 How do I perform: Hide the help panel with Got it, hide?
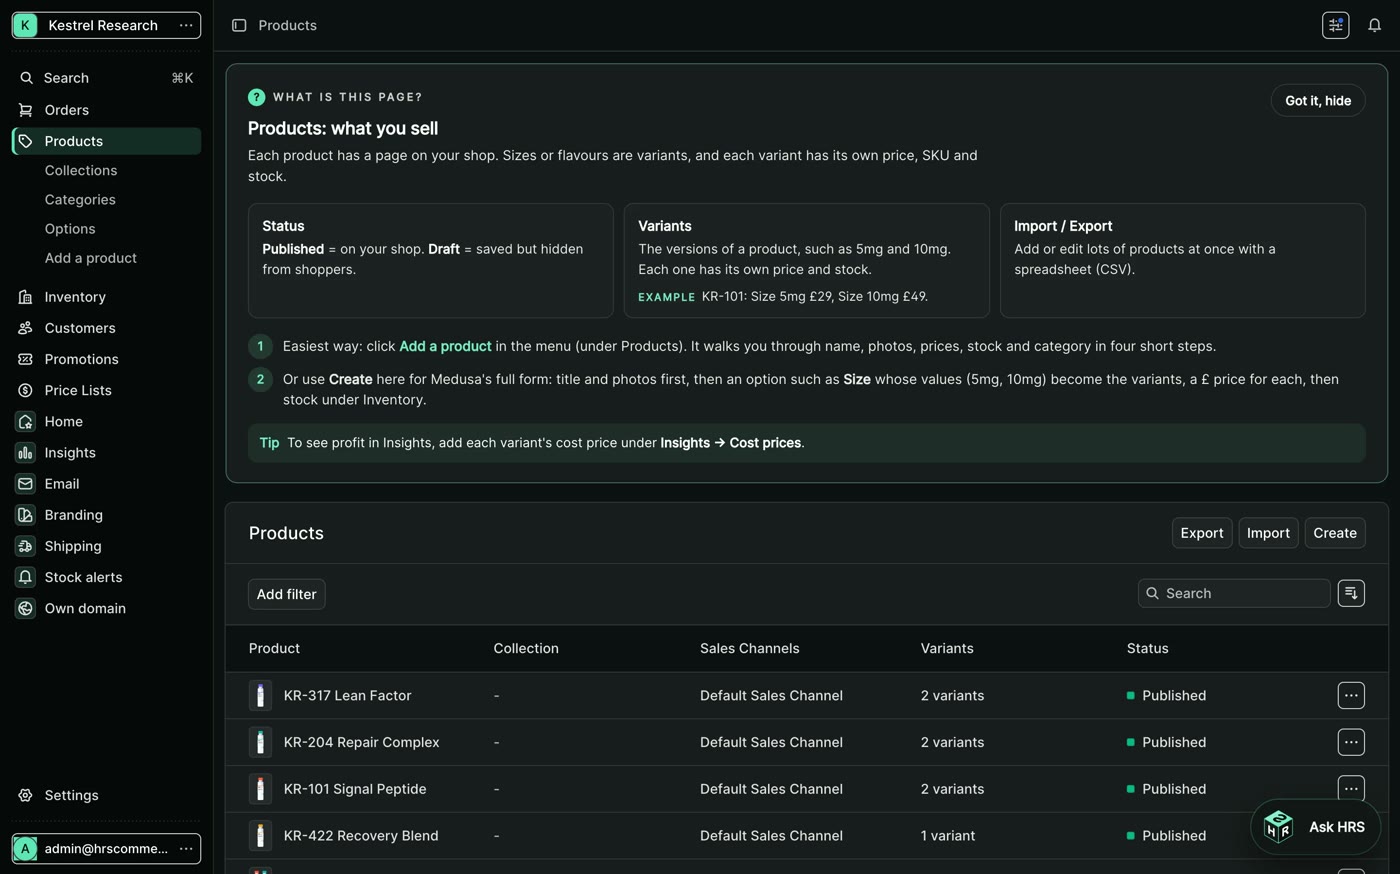point(1318,100)
